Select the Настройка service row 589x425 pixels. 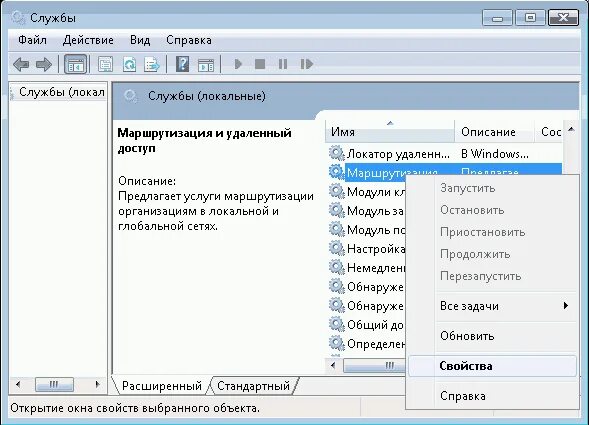tap(366, 248)
